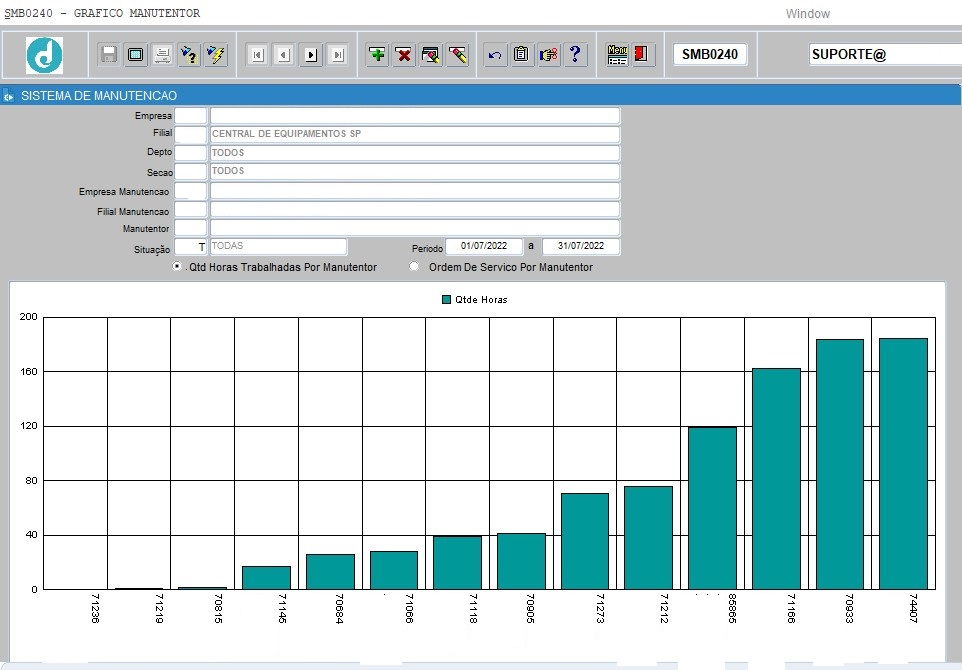Click the Depto code field
Viewport: 962px width, 670px height.
(191, 153)
